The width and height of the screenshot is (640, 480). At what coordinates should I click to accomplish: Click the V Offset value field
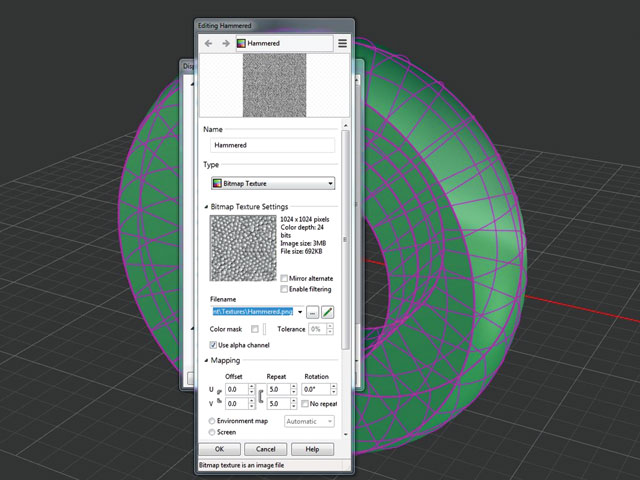[237, 404]
